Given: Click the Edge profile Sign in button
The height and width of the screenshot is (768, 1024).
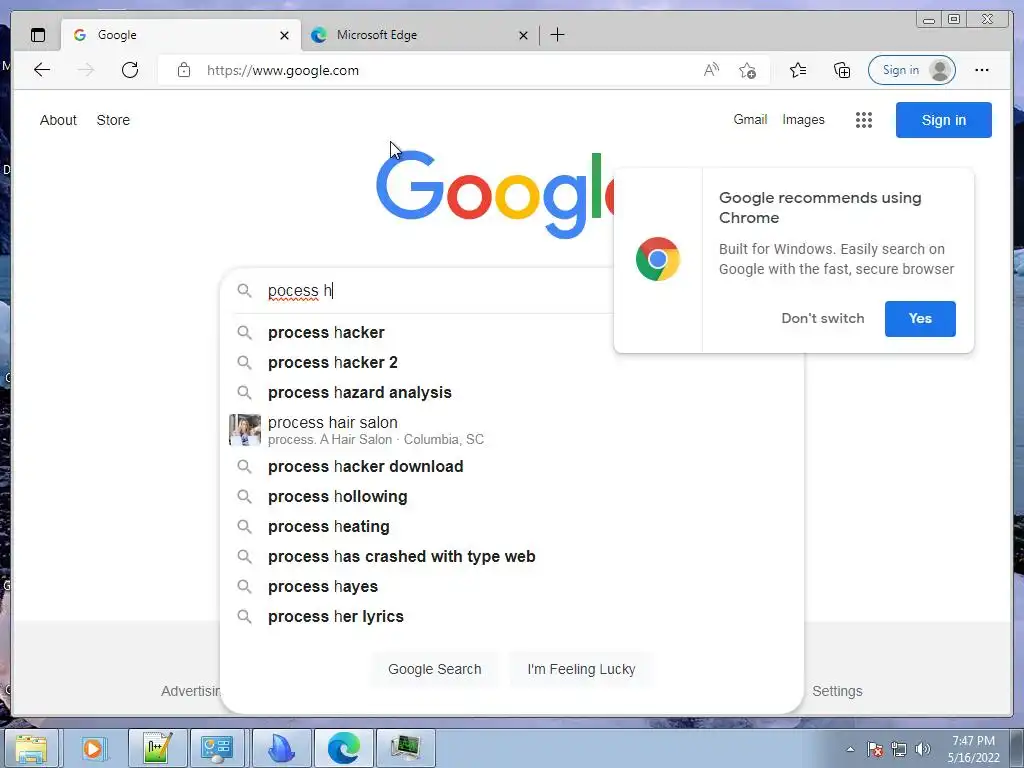Looking at the screenshot, I should coord(912,70).
